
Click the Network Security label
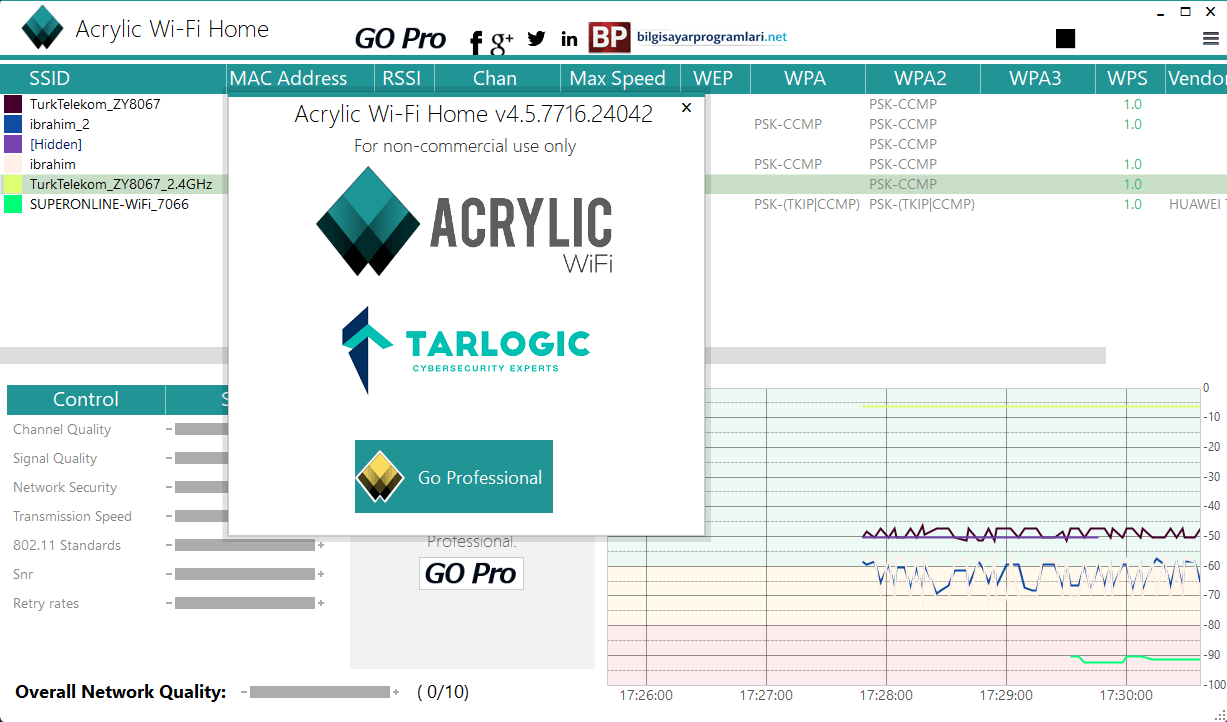pyautogui.click(x=65, y=487)
